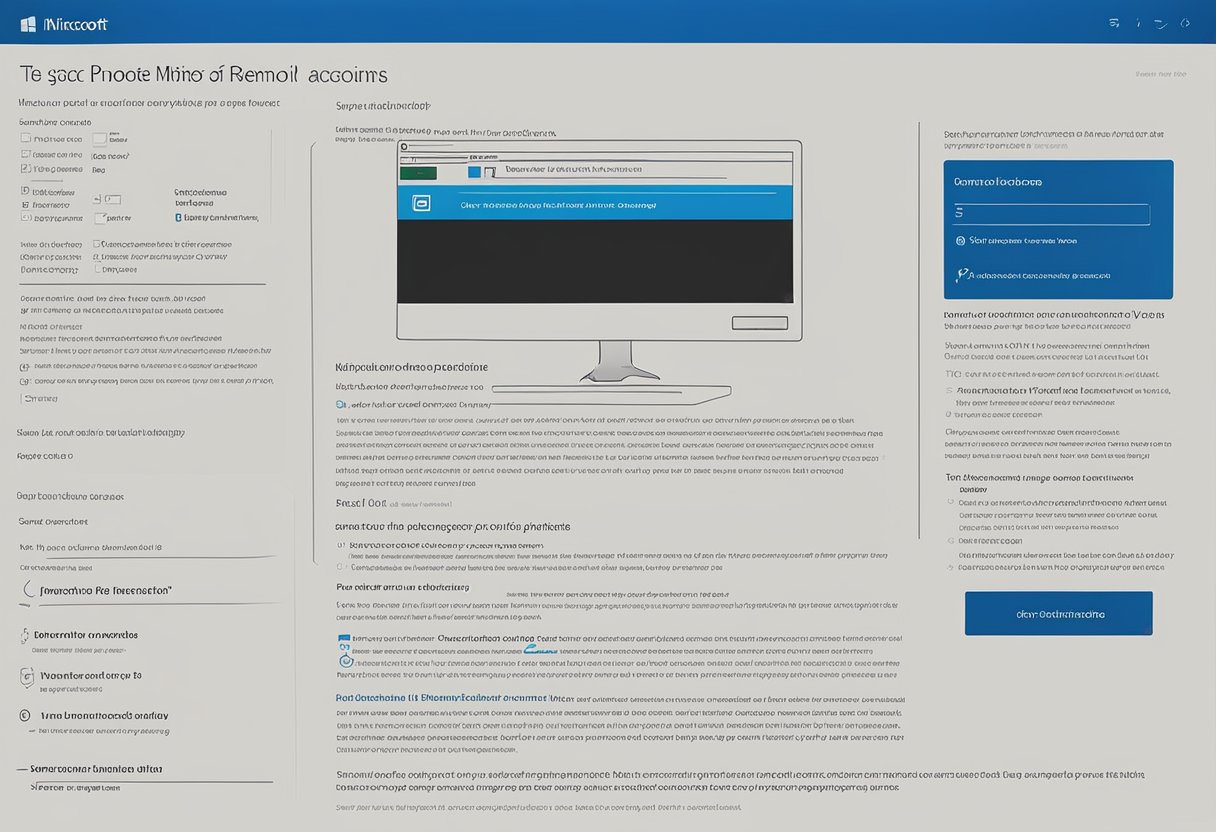Click the crescent icon in the left sidebar
The width and height of the screenshot is (1216, 832).
click(x=28, y=591)
